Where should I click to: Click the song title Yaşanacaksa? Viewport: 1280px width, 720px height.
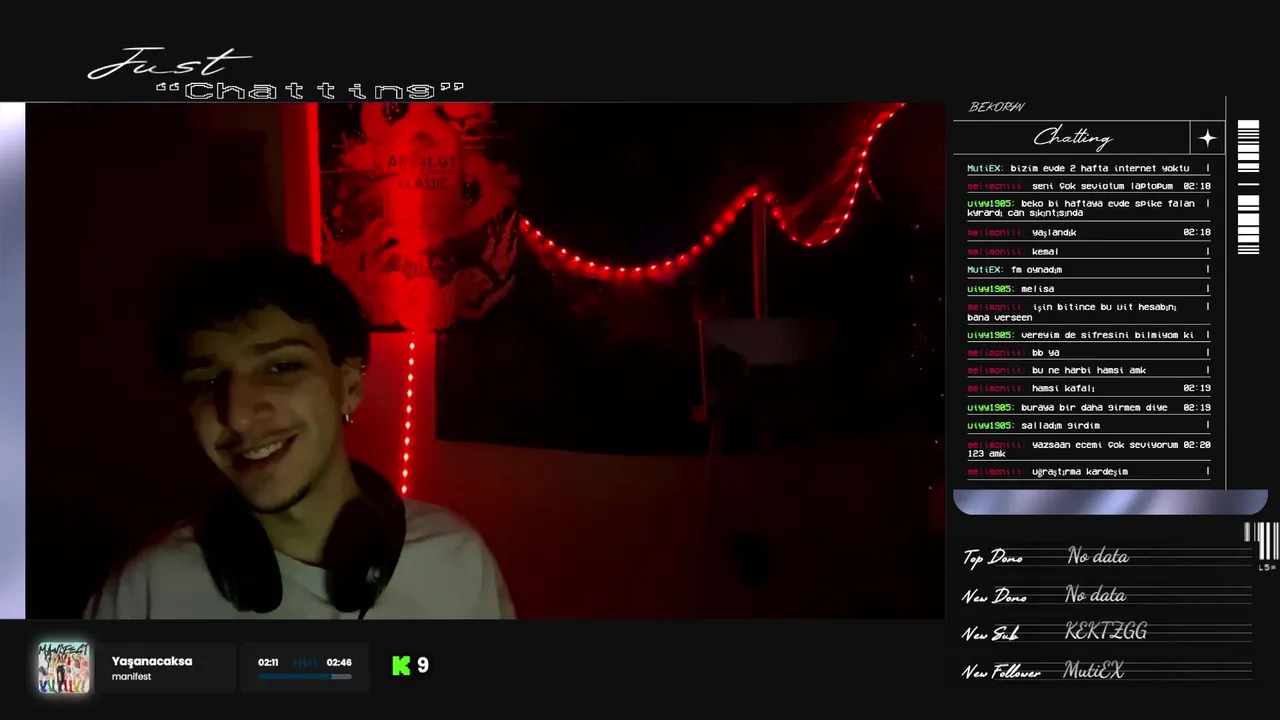click(x=152, y=661)
